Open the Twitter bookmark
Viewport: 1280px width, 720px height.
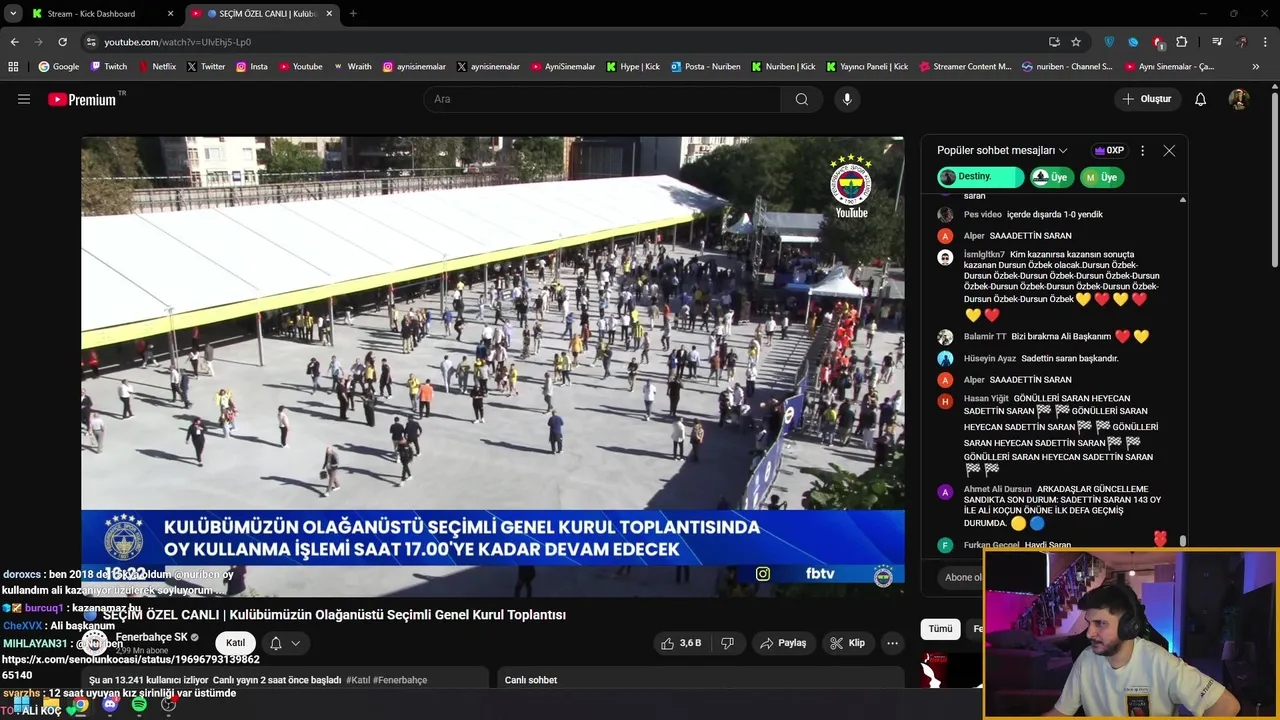(206, 67)
